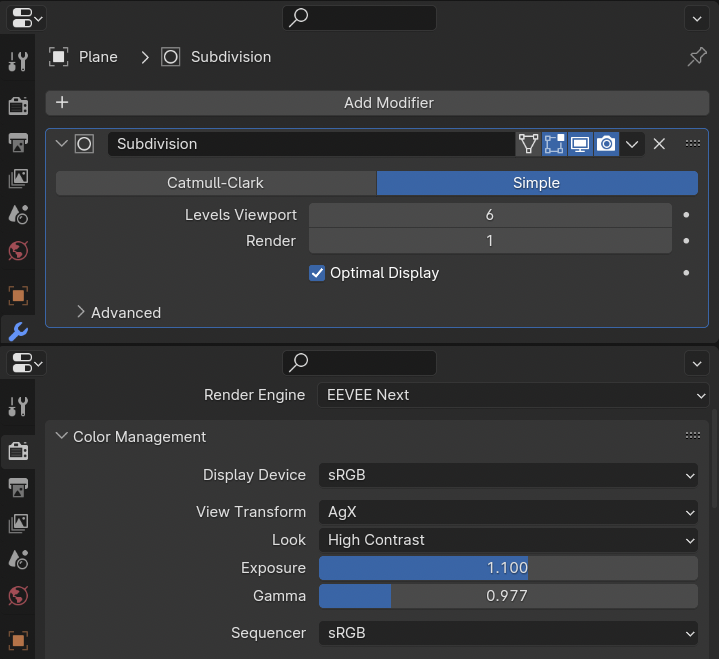Click Levels Viewport value field
This screenshot has width=719, height=659.
[490, 215]
